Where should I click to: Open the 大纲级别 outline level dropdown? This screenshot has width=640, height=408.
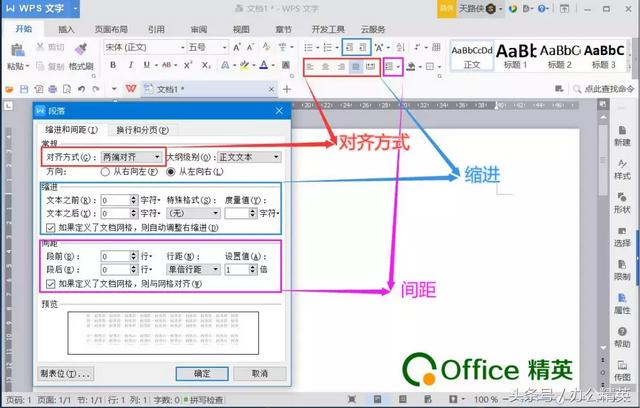pos(249,157)
